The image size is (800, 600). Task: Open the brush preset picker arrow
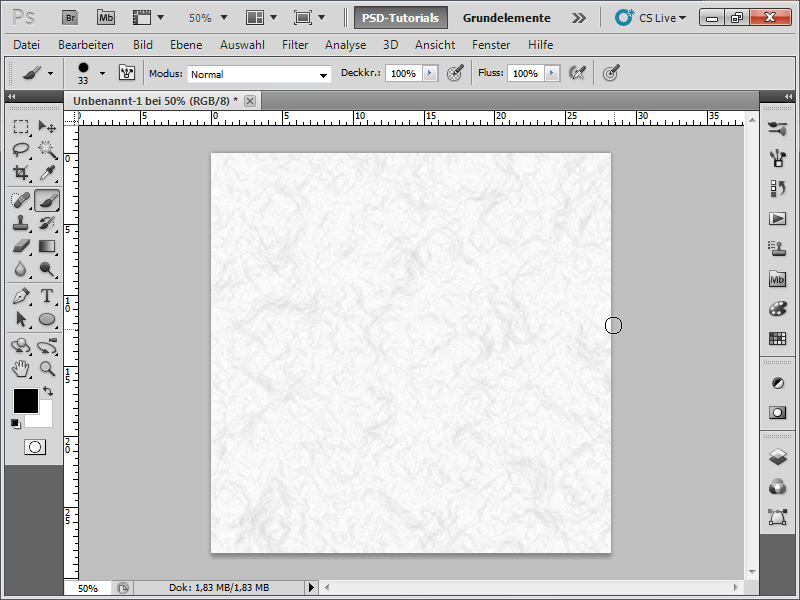[103, 73]
